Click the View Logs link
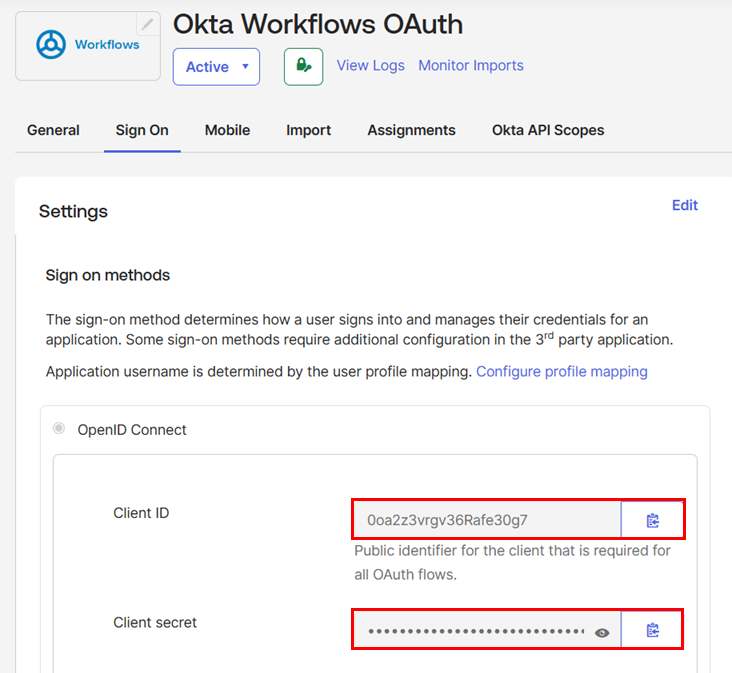The image size is (732, 673). [370, 65]
